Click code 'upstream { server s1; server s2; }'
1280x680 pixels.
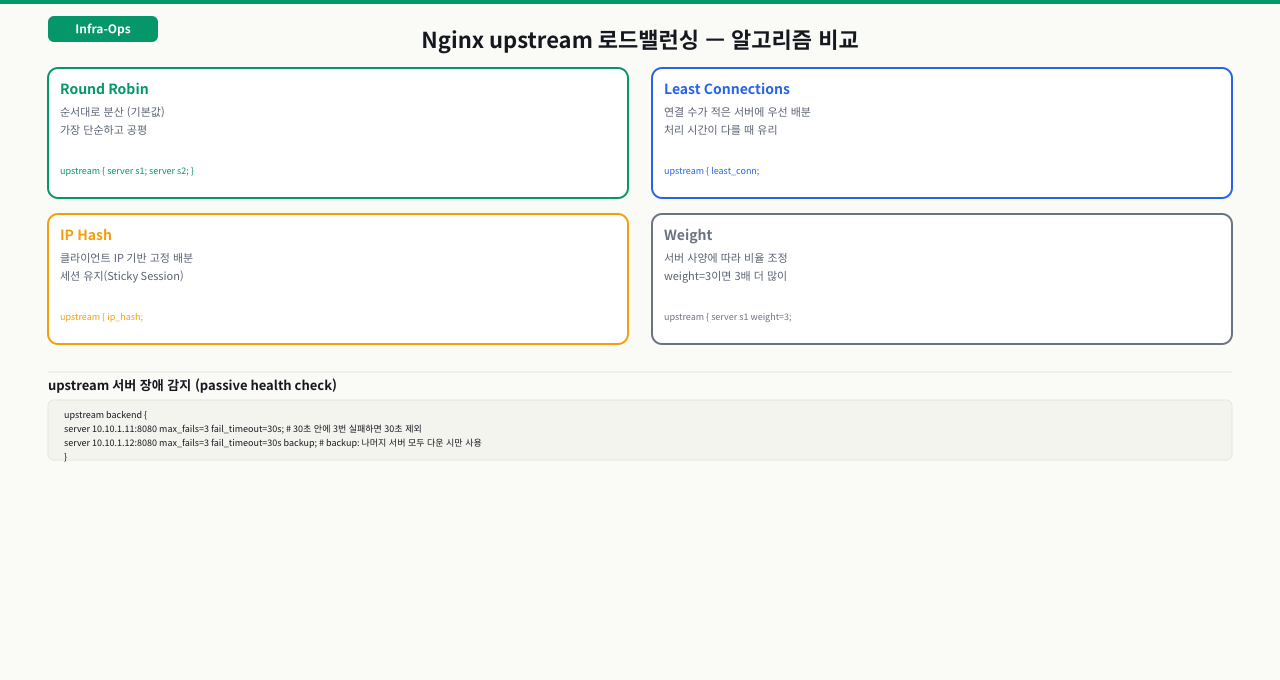point(127,171)
